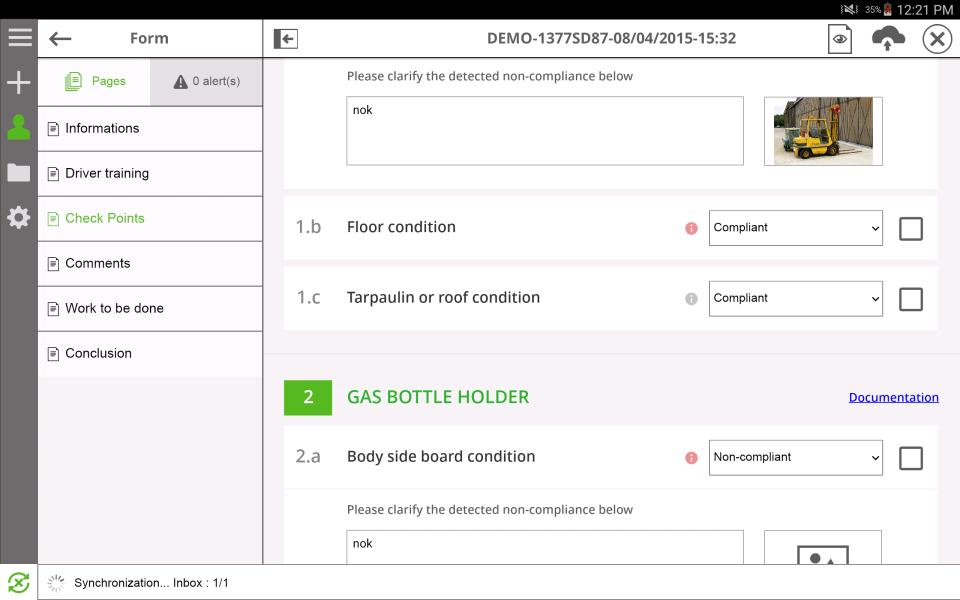
Task: Preview the form document with the eye icon
Action: click(x=839, y=39)
